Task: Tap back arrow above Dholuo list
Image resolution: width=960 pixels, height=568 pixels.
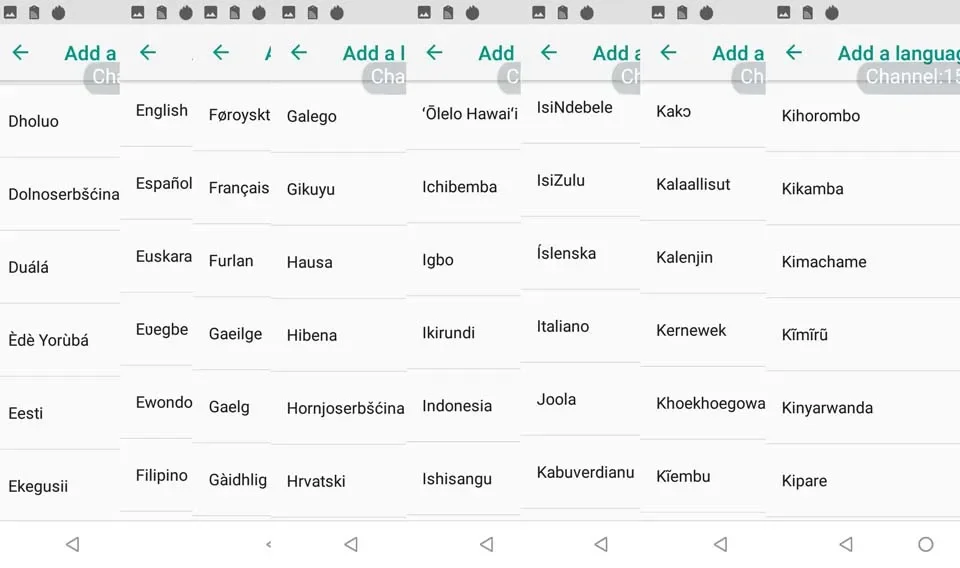Action: pos(20,53)
